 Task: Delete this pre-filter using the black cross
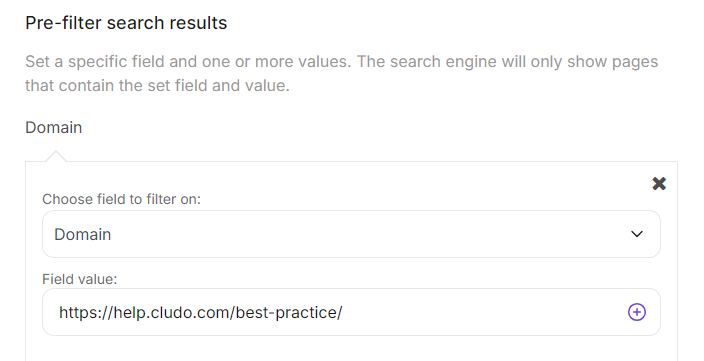(659, 183)
